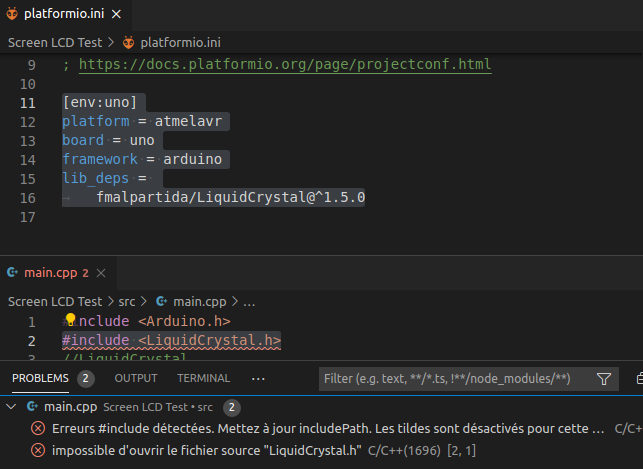Click error icon beside 'impossible d'ouvrir' message
The height and width of the screenshot is (469, 643).
tap(38, 451)
